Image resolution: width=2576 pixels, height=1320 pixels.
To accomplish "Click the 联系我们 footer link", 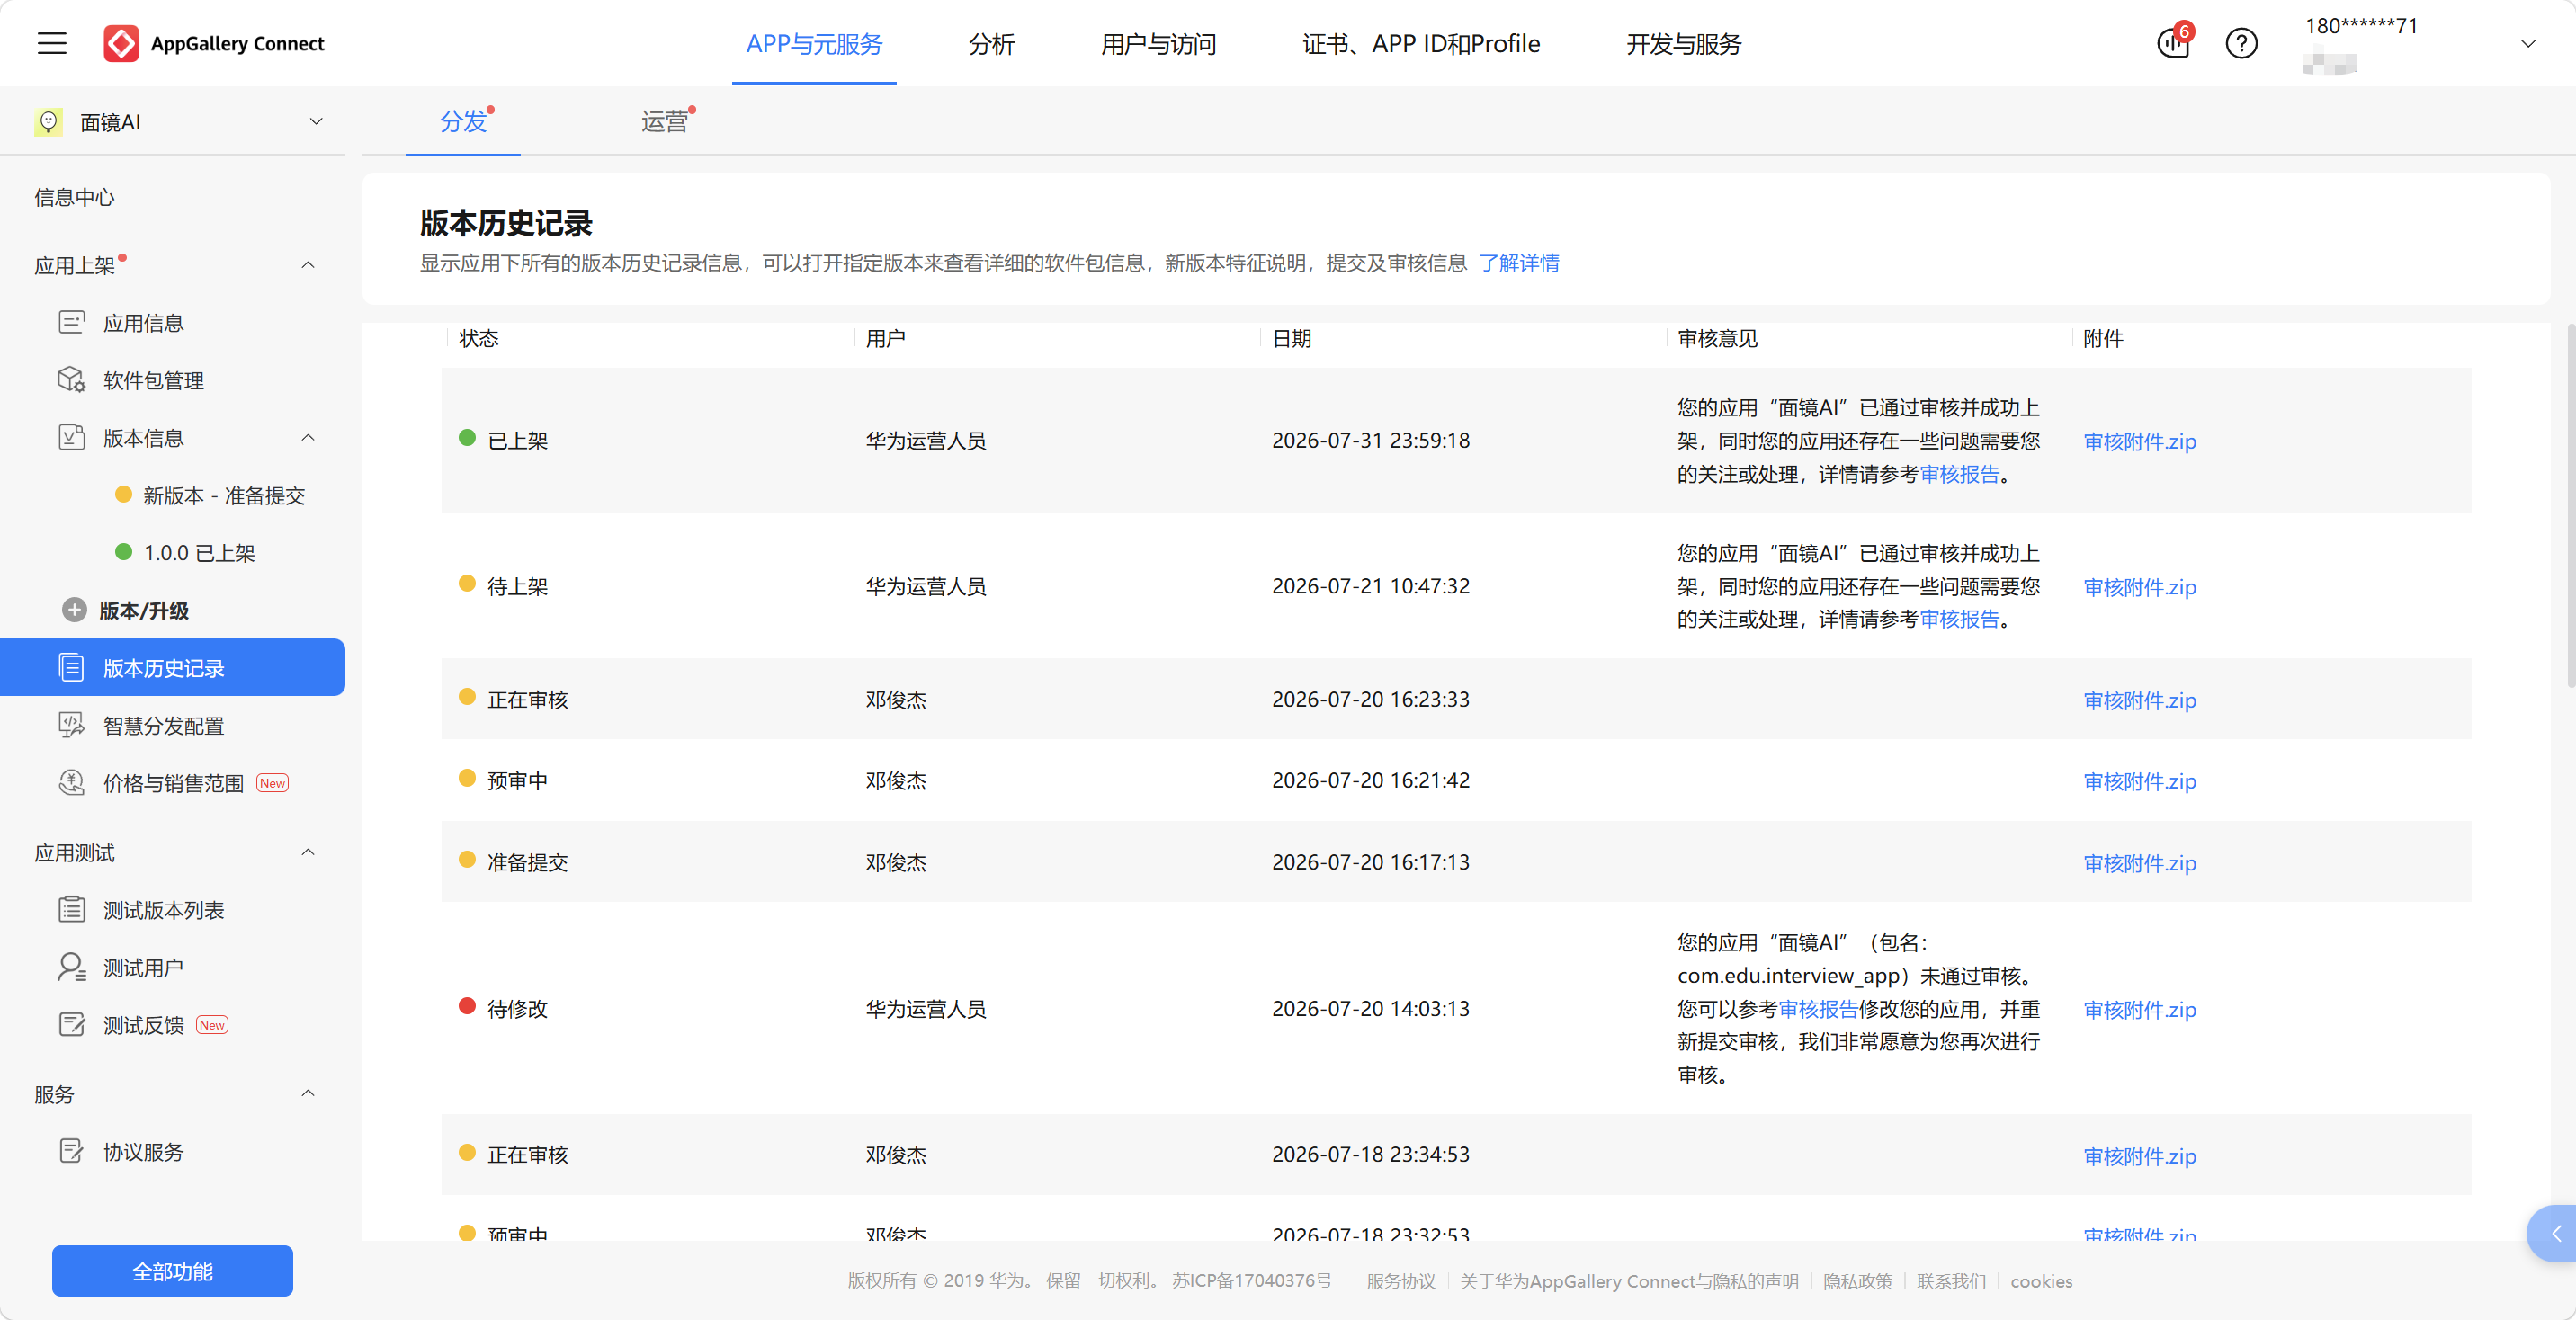I will tap(1950, 1281).
